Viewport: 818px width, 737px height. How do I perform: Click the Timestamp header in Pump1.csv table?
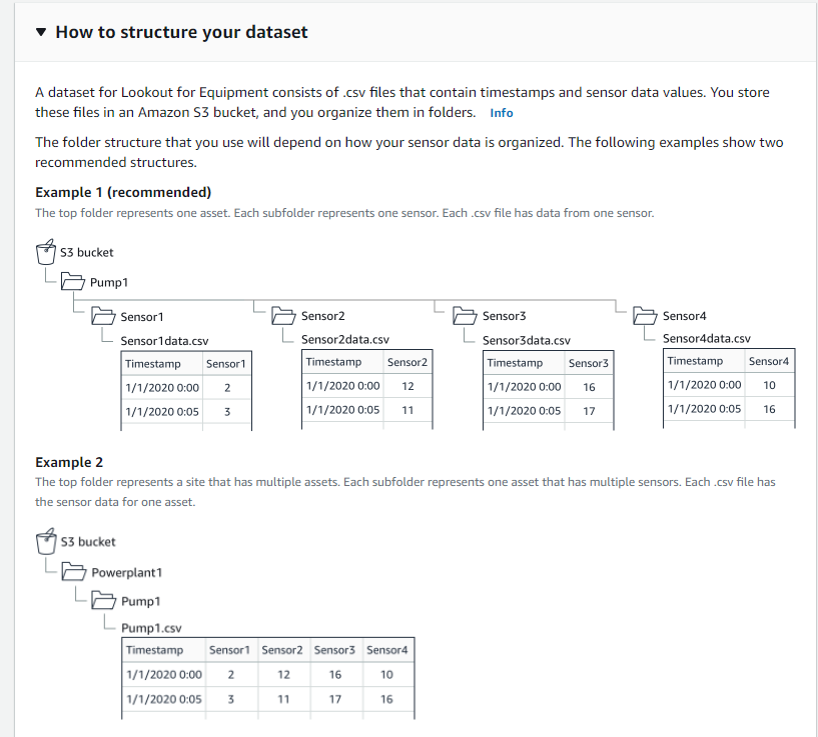[154, 650]
